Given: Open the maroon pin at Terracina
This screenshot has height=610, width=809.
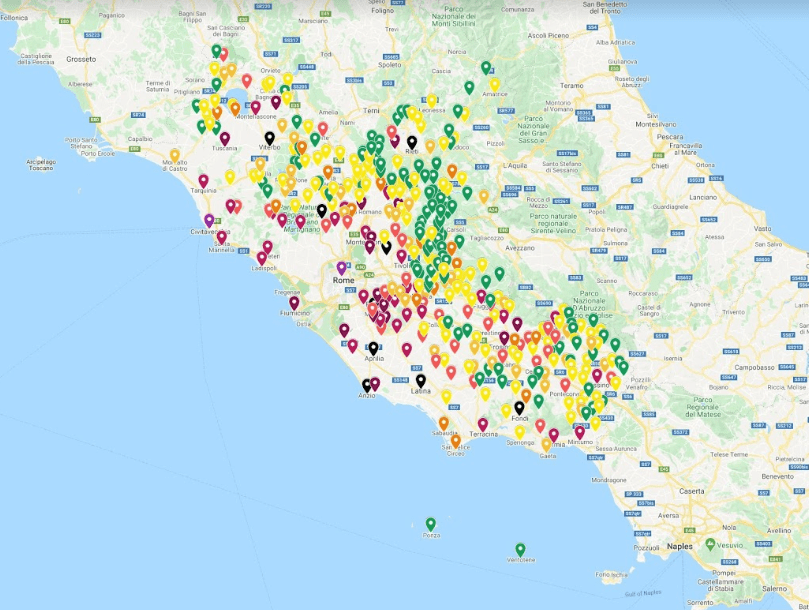Looking at the screenshot, I should 482,425.
